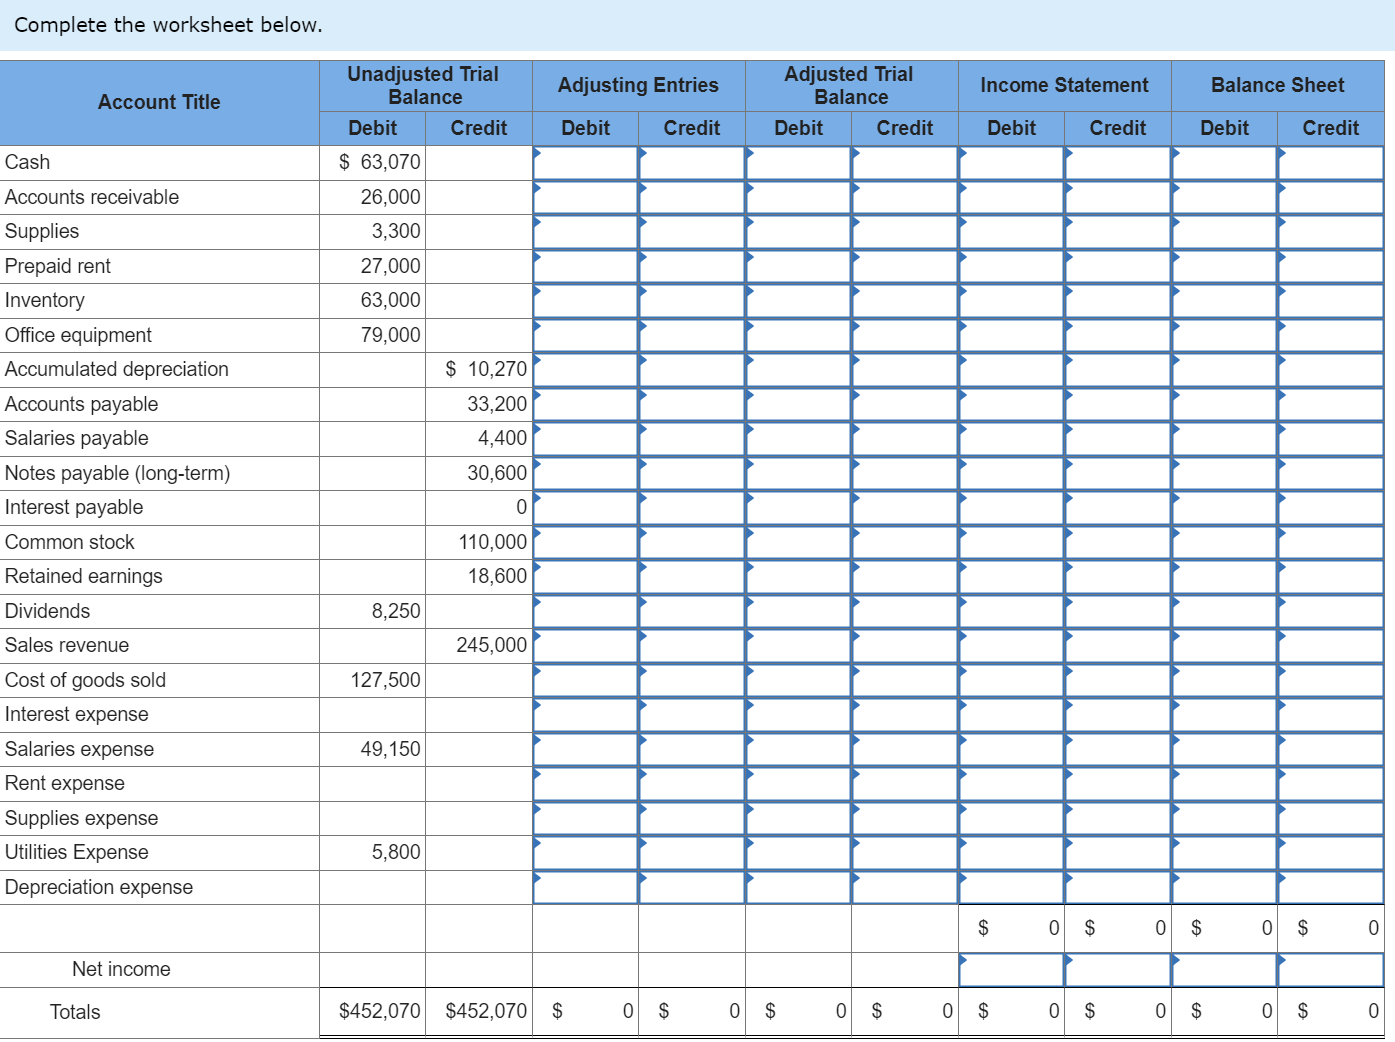Click the 127,500 Cost of goods sold value
The width and height of the screenshot is (1395, 1042).
385,680
